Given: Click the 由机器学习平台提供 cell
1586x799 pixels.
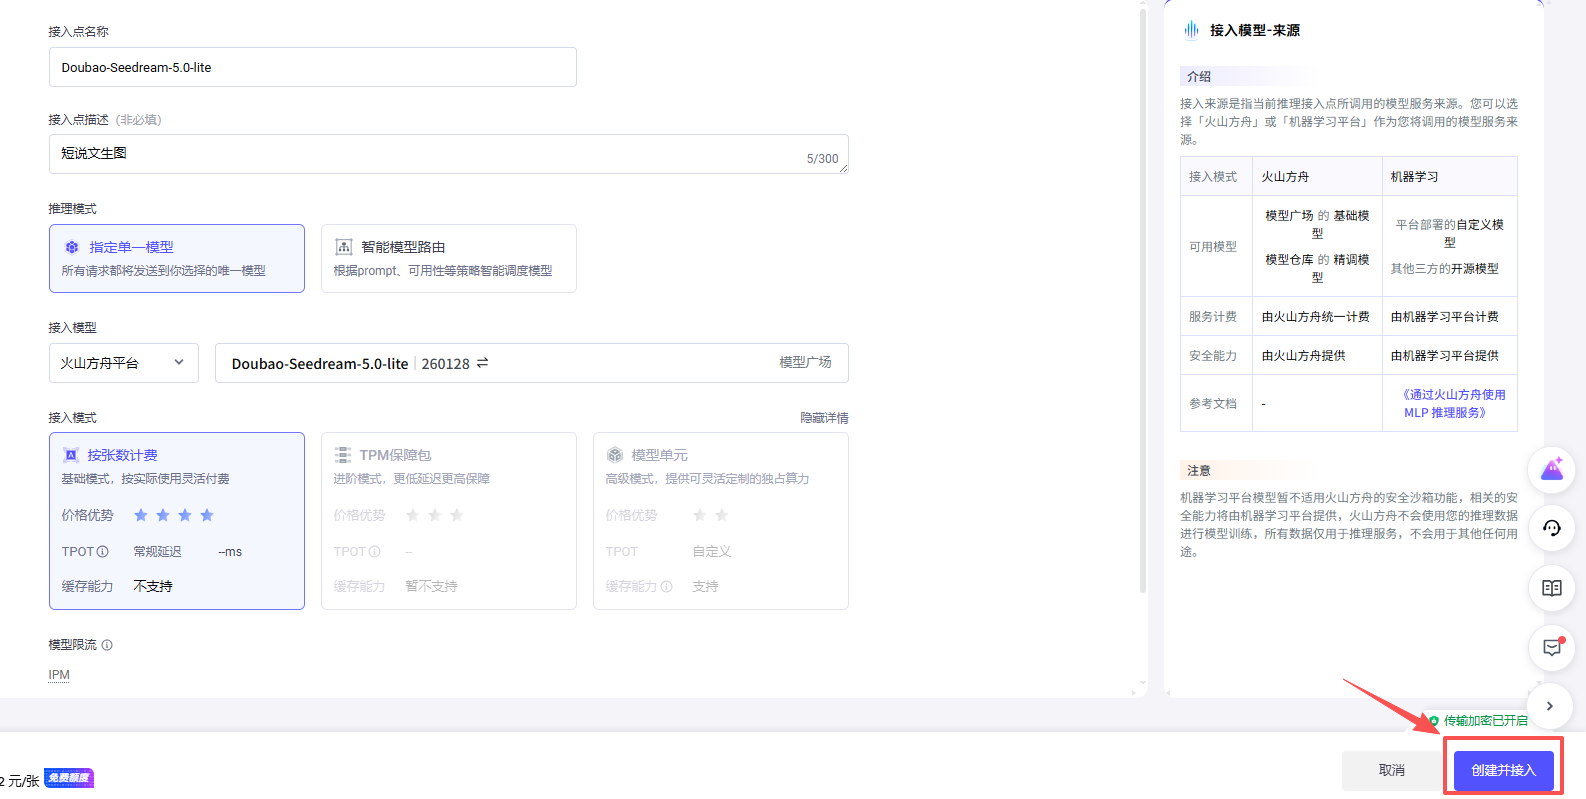Looking at the screenshot, I should point(1450,355).
